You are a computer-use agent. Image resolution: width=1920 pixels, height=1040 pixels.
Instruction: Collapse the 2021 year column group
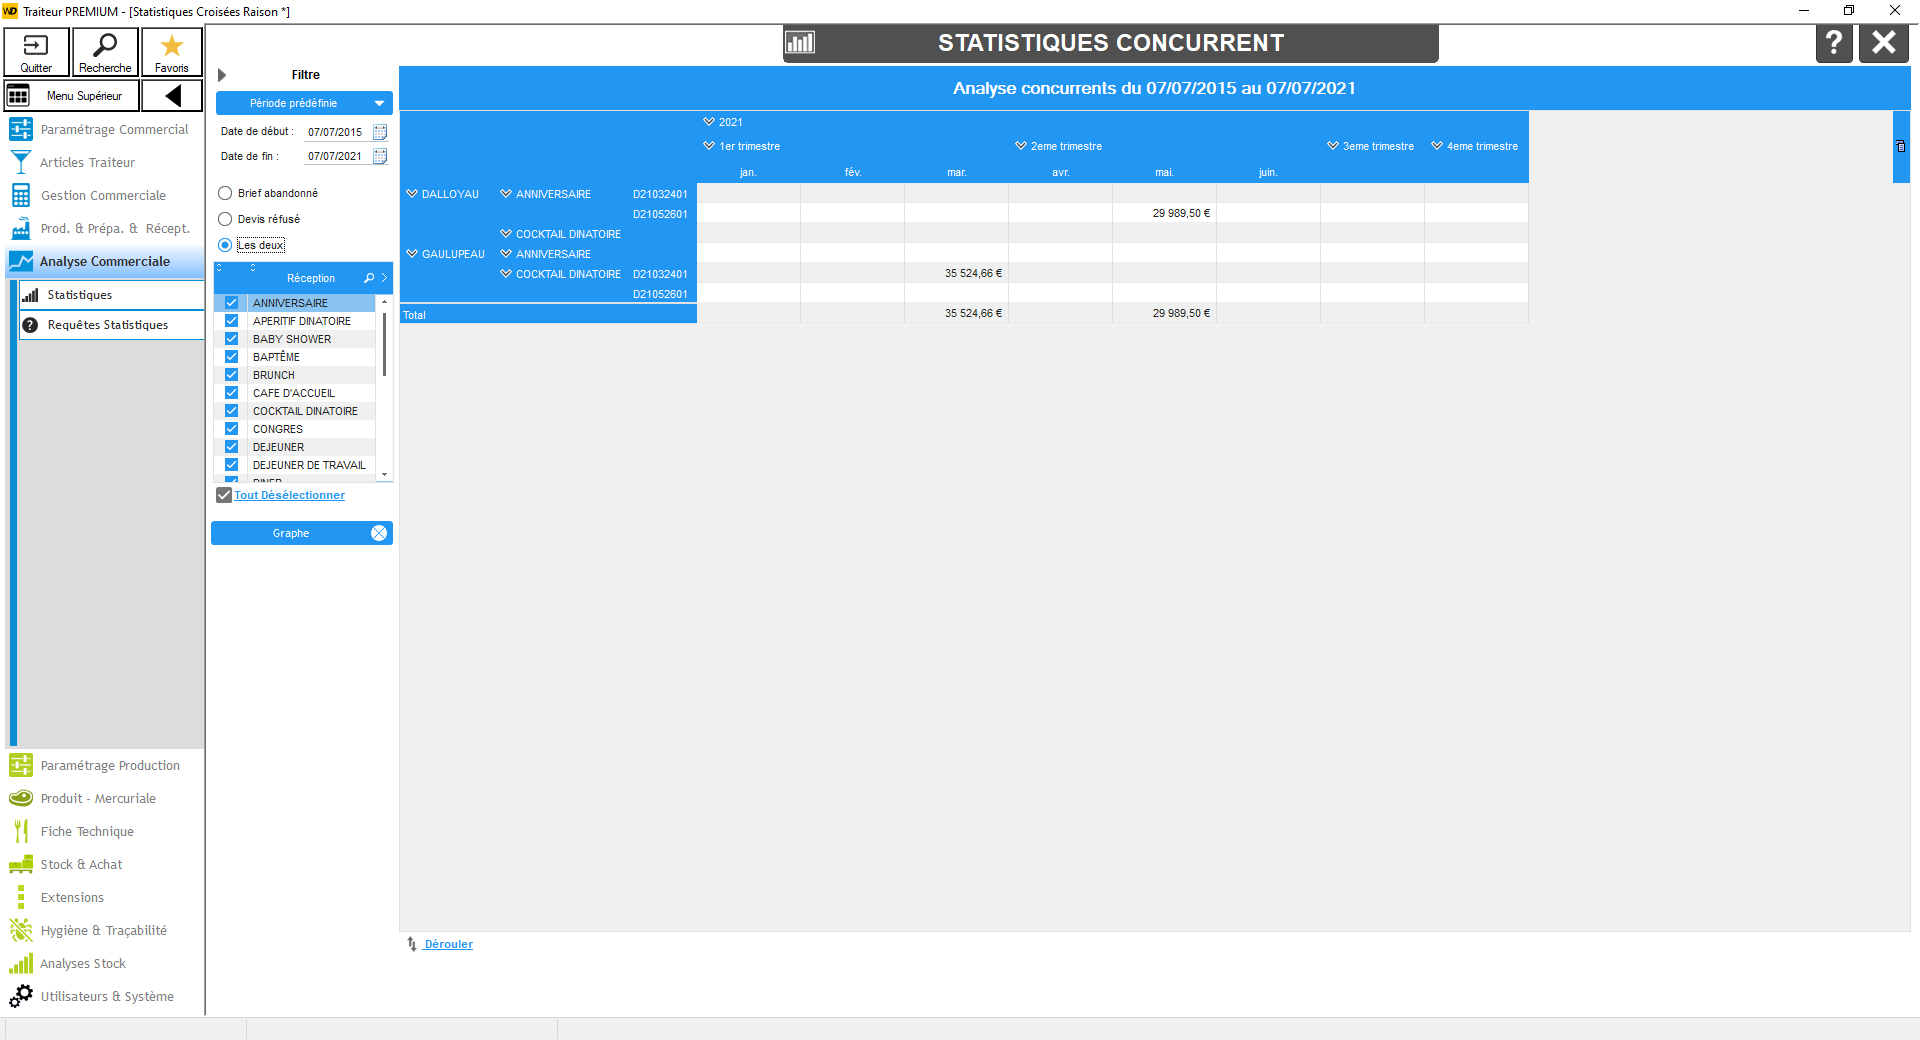tap(709, 122)
